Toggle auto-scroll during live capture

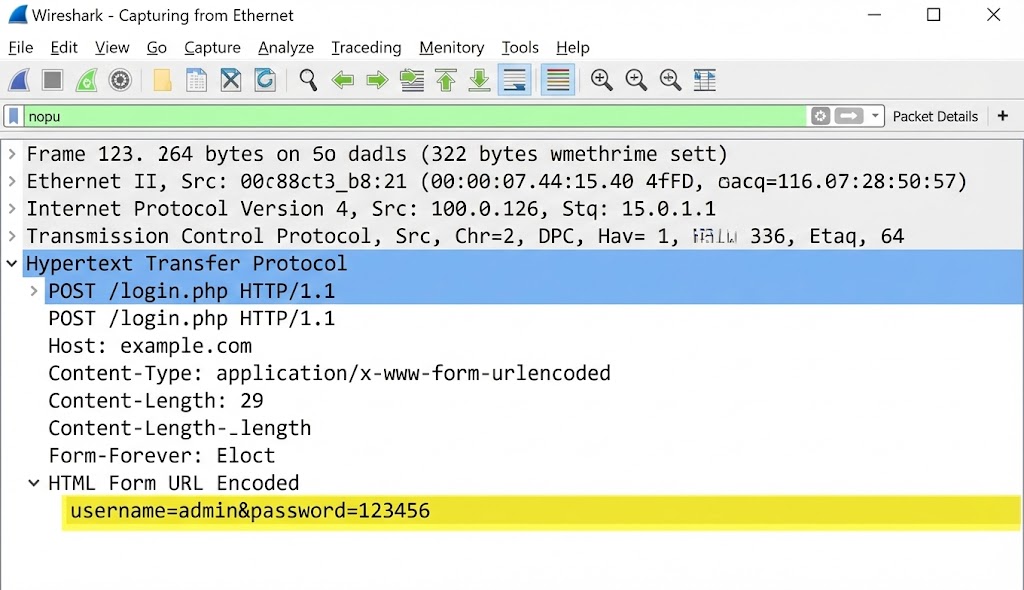pyautogui.click(x=514, y=80)
